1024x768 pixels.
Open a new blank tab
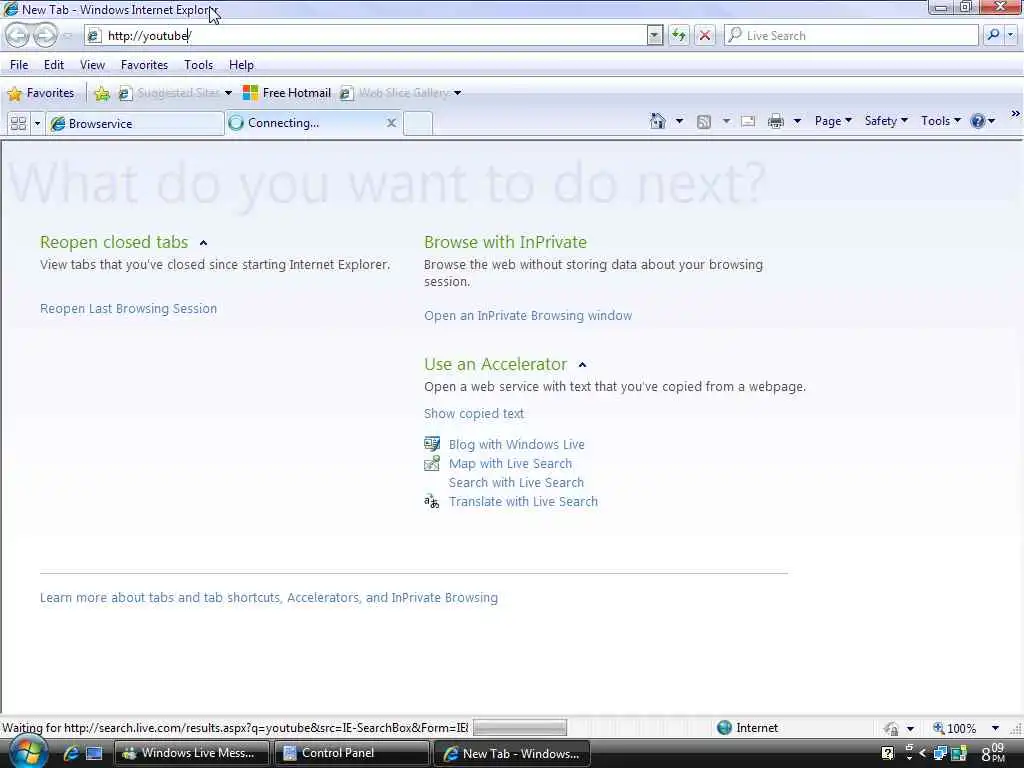click(418, 123)
